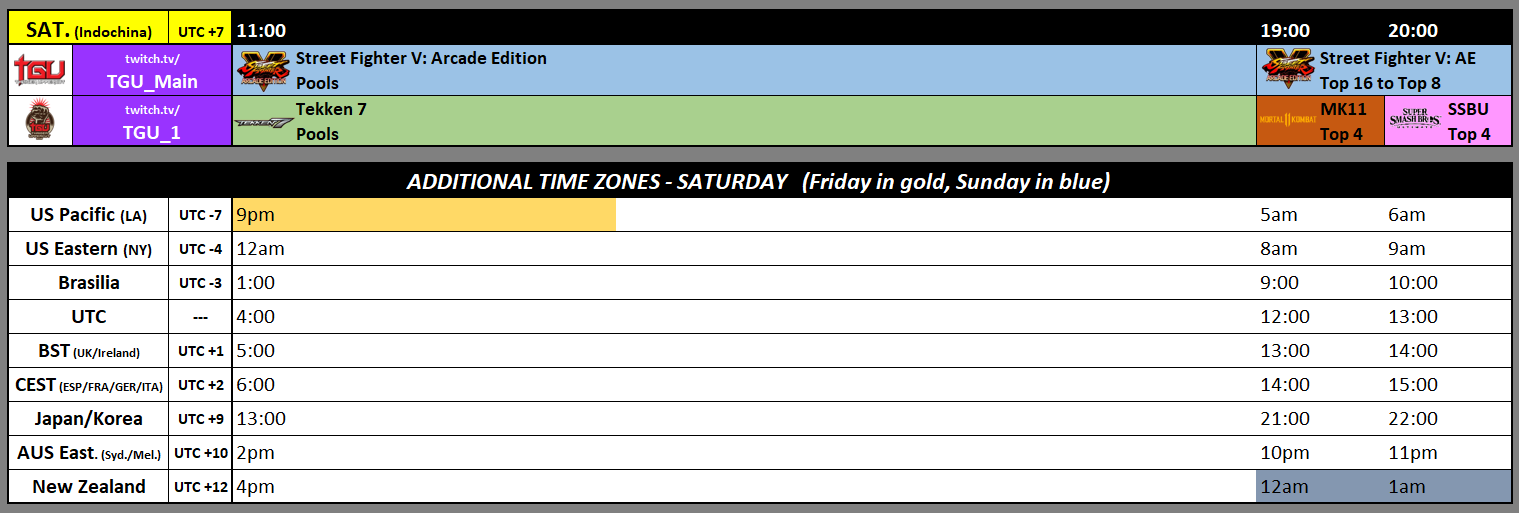The width and height of the screenshot is (1519, 513).
Task: Click the Super Smash Bros Ultimate logo
Action: 1413,120
